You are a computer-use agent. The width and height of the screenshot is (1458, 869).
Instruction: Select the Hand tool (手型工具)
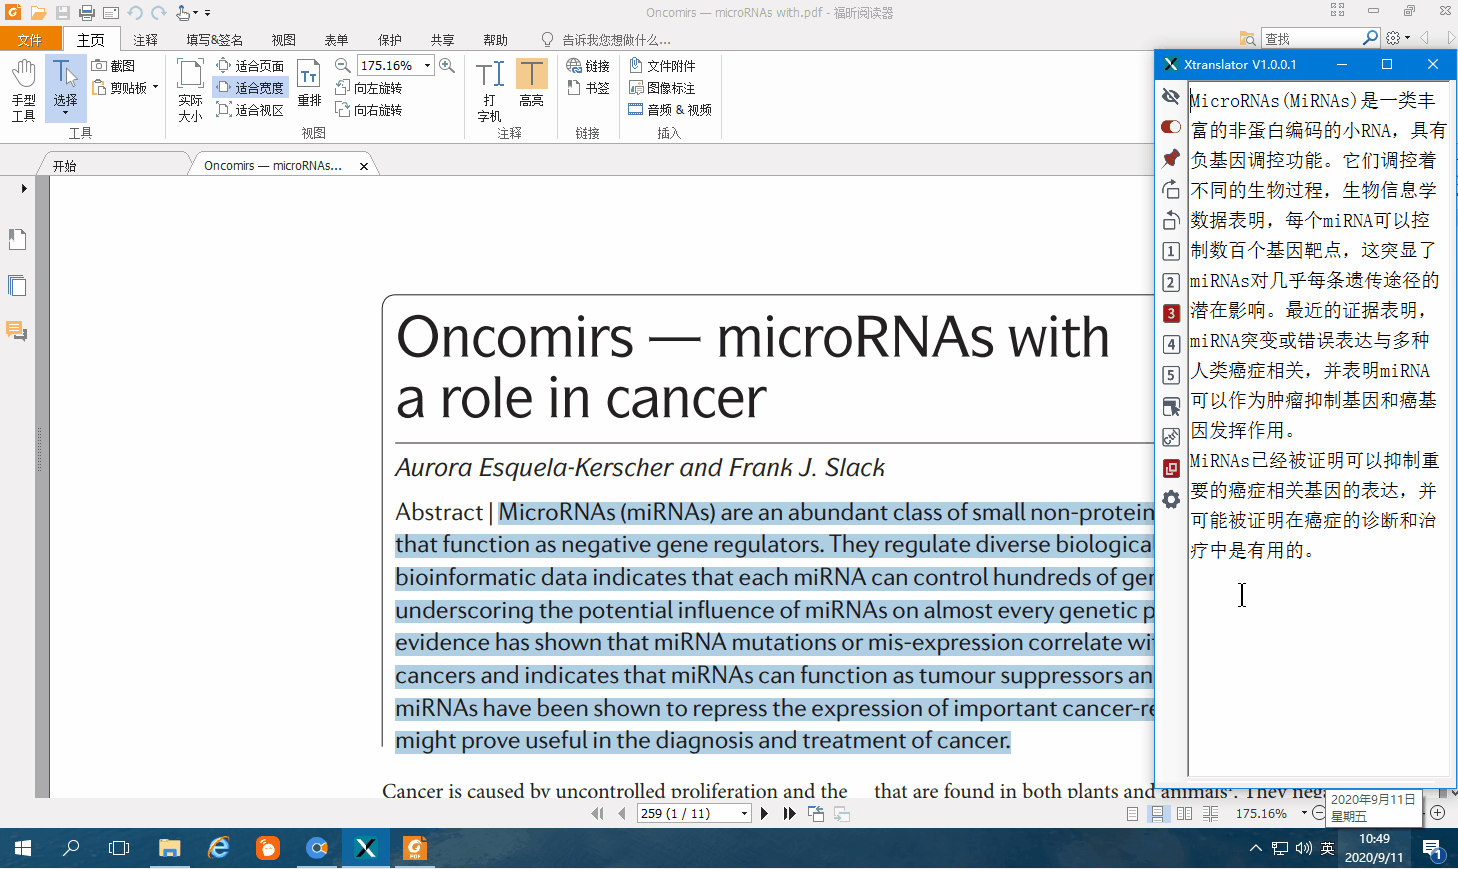pos(24,89)
